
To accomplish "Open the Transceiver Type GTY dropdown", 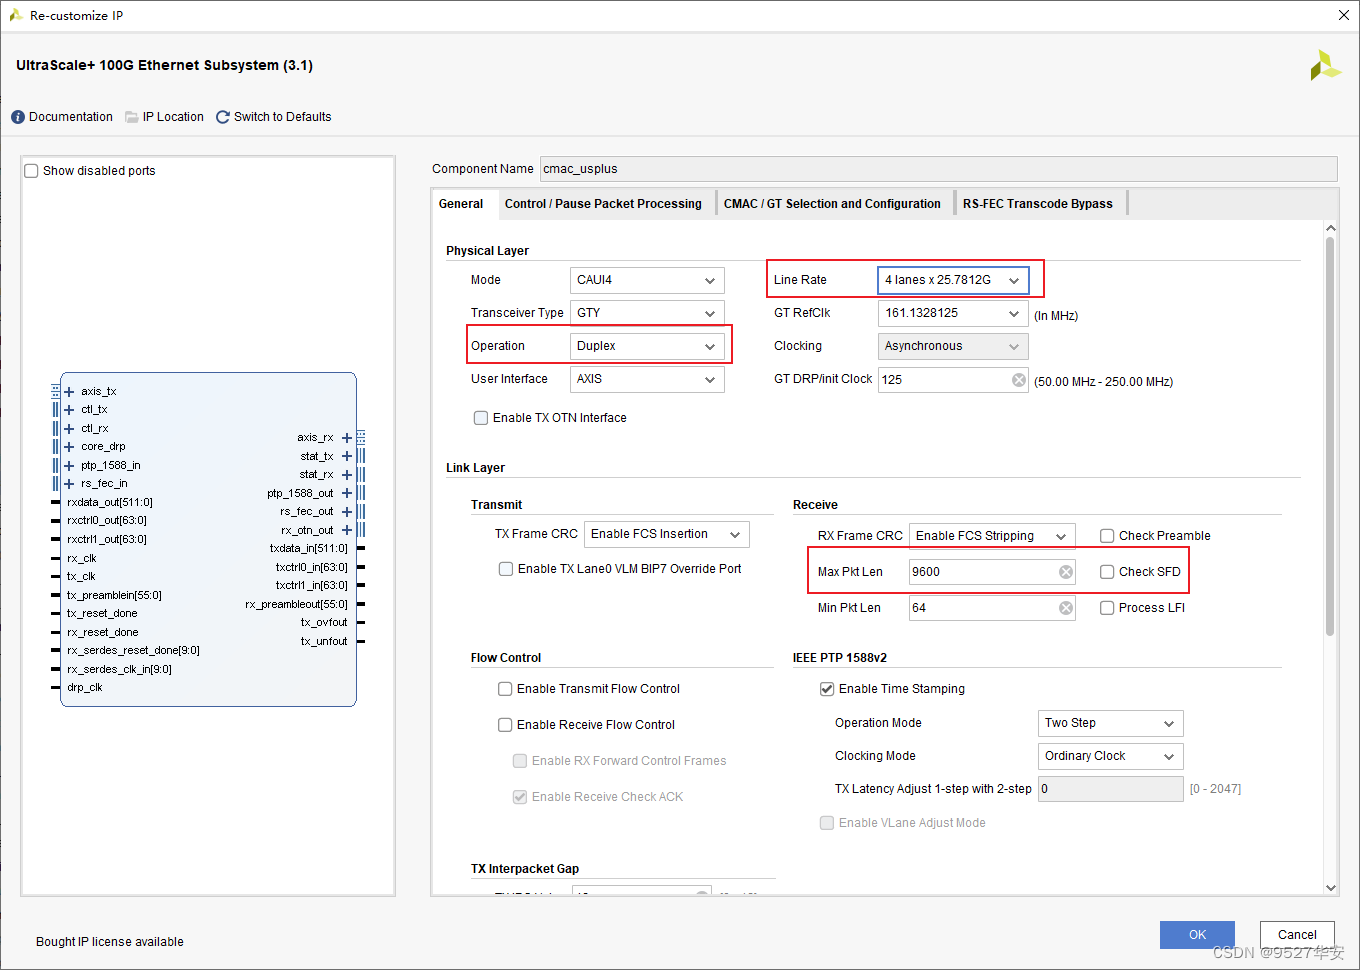I will (647, 313).
